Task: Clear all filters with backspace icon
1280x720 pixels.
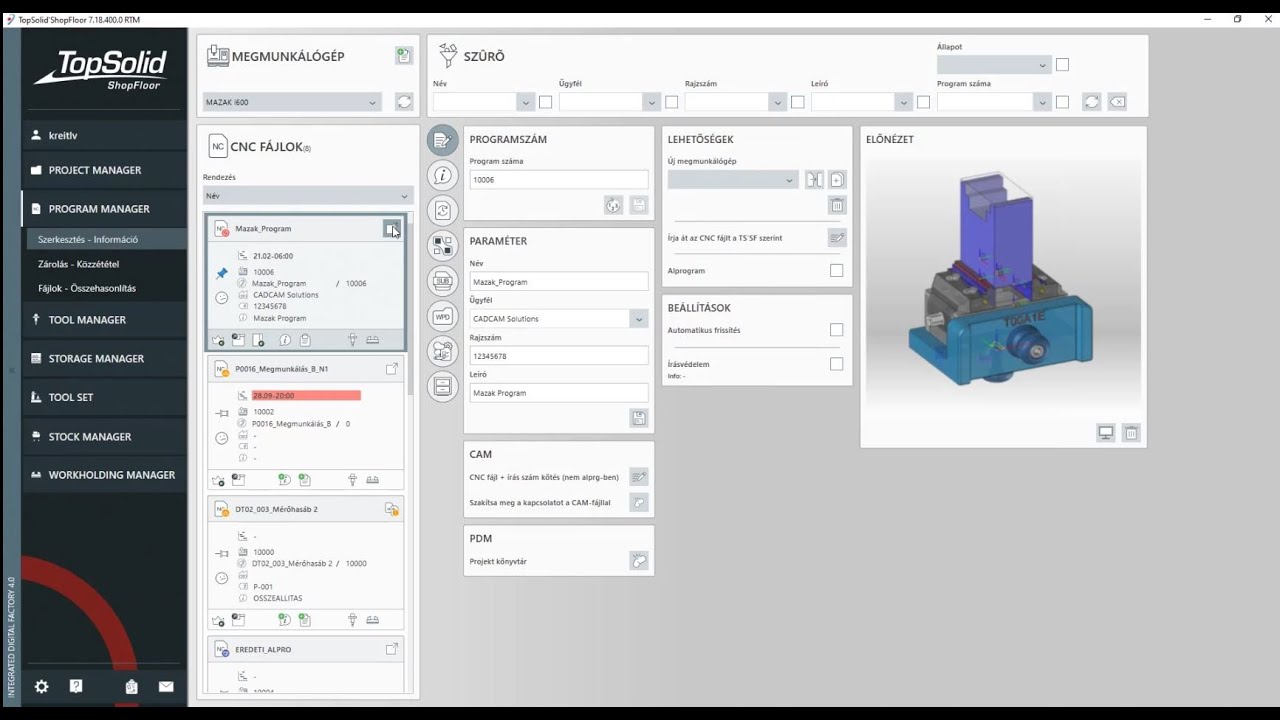Action: [x=1117, y=102]
